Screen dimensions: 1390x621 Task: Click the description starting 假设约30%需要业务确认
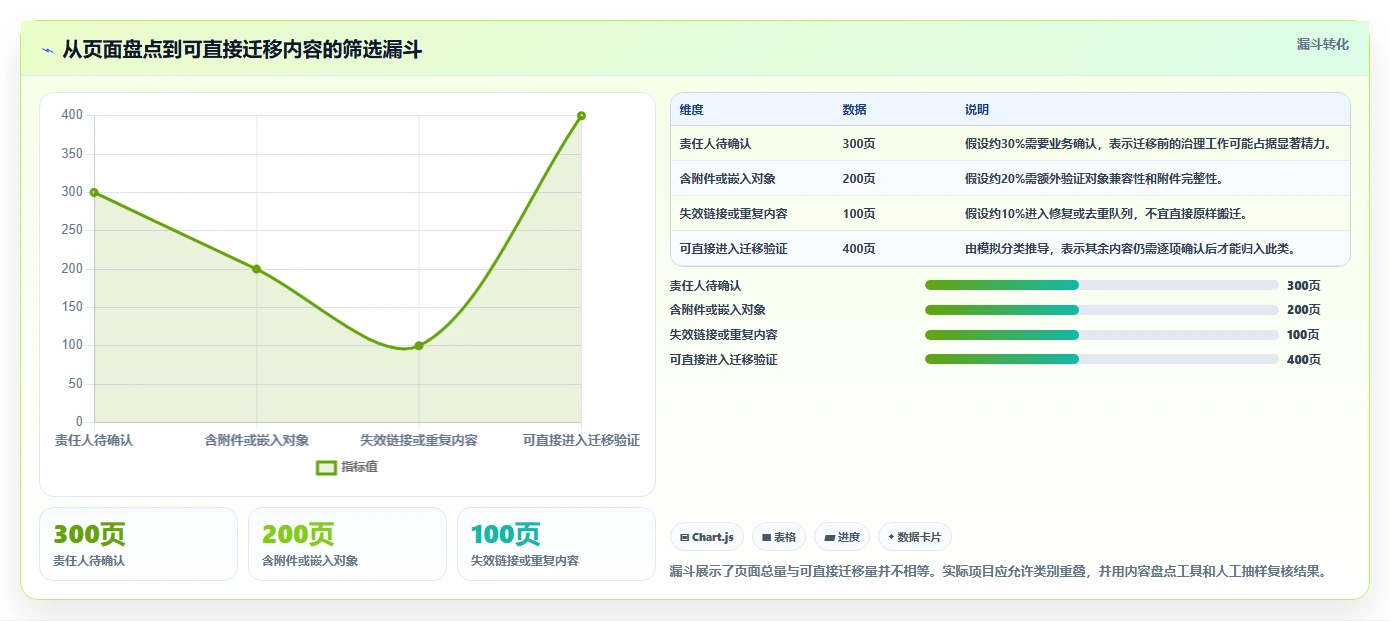1147,144
